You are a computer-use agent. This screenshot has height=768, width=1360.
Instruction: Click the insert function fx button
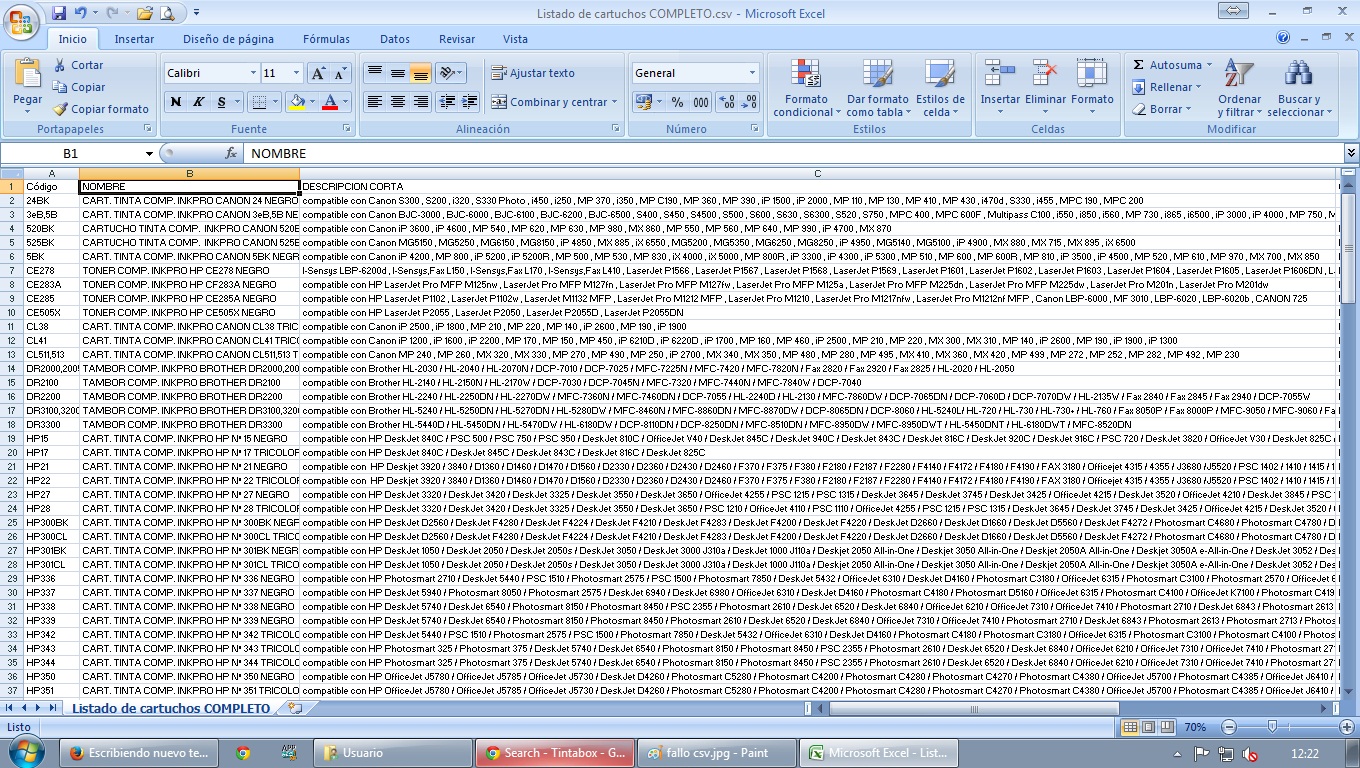pos(231,153)
